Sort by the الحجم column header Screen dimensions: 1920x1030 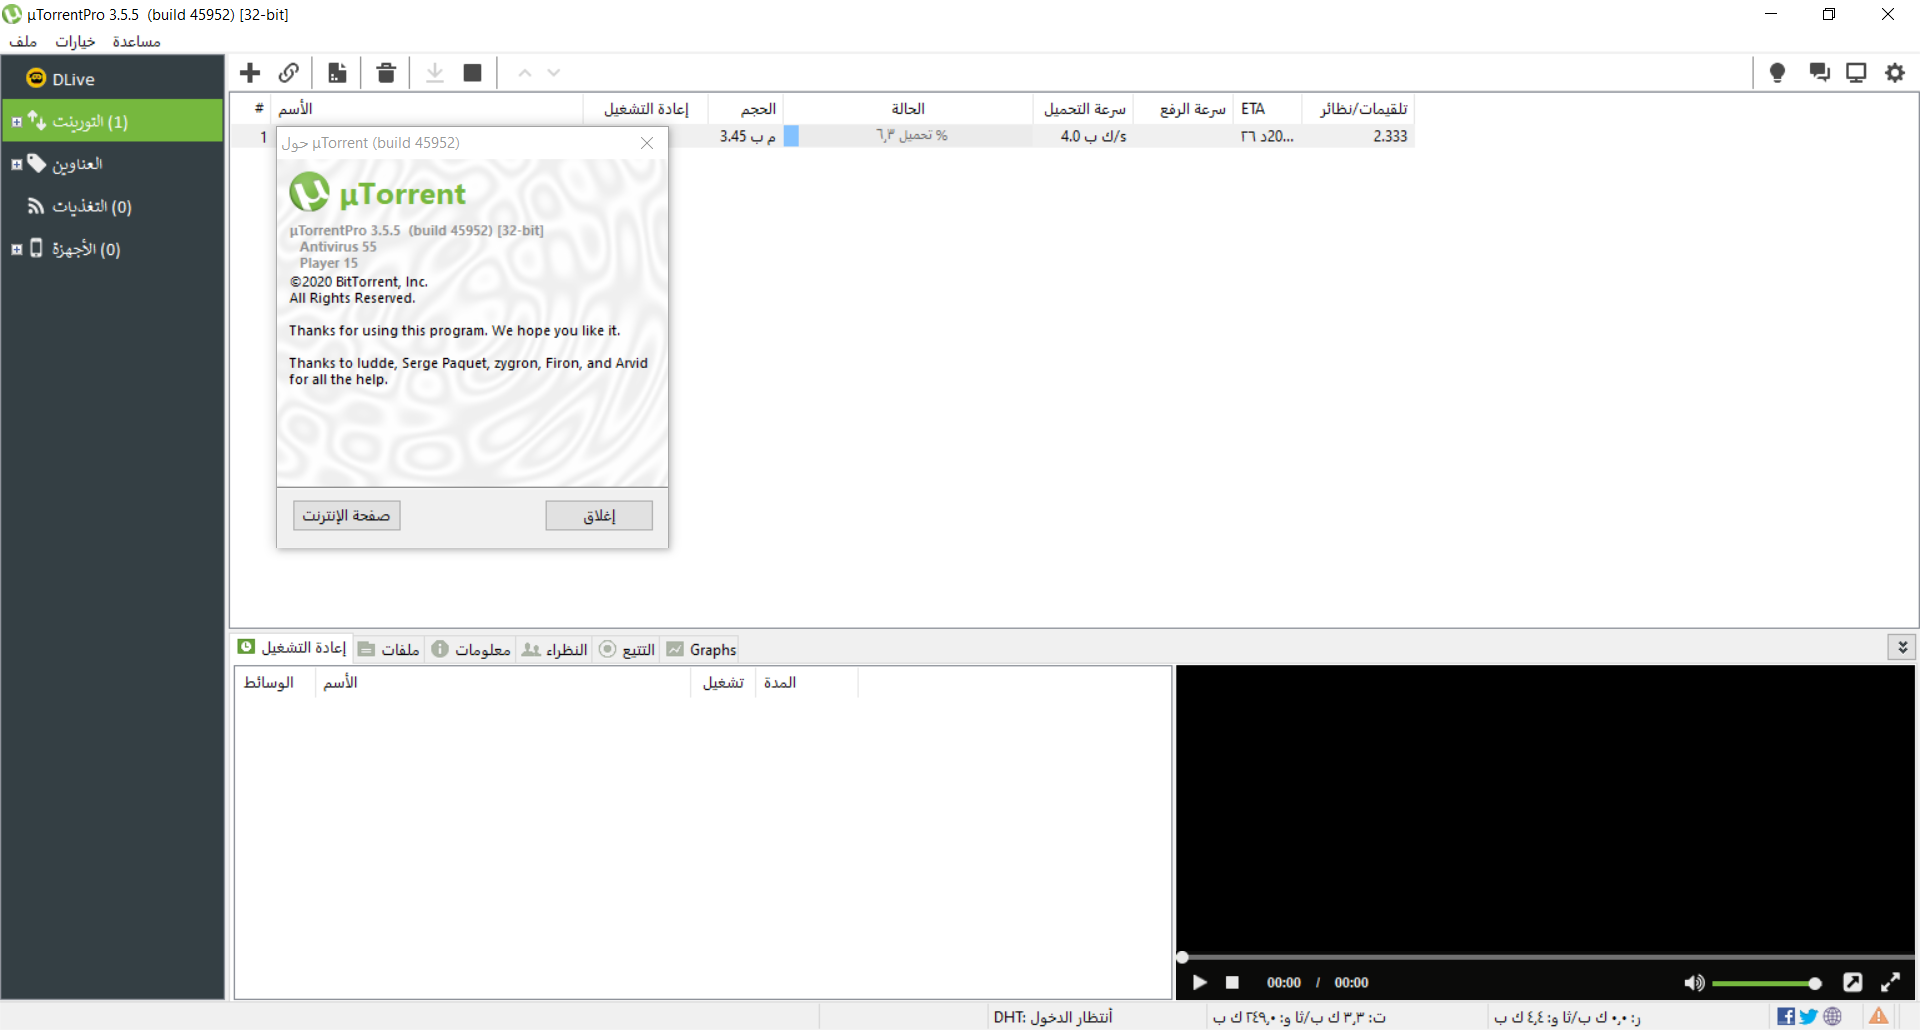click(746, 108)
